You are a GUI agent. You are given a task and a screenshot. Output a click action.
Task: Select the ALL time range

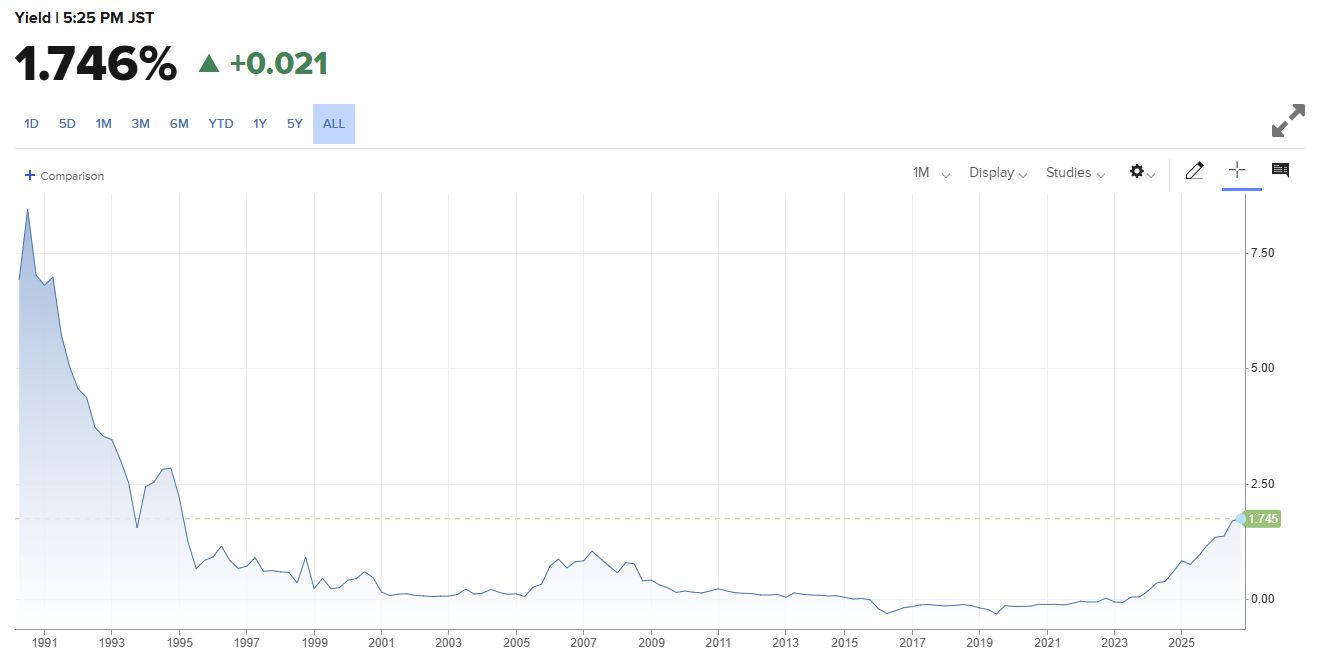[x=334, y=124]
